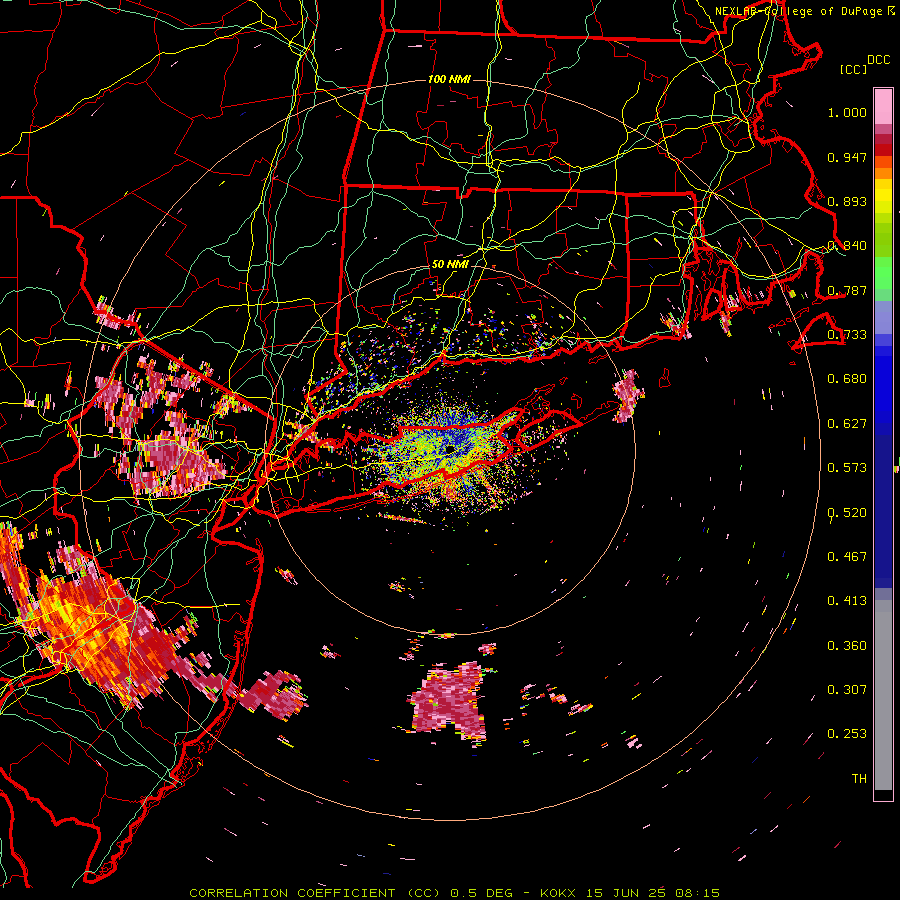Viewport: 900px width, 900px height.
Task: Click the 0.787 scale value
Action: pos(847,290)
